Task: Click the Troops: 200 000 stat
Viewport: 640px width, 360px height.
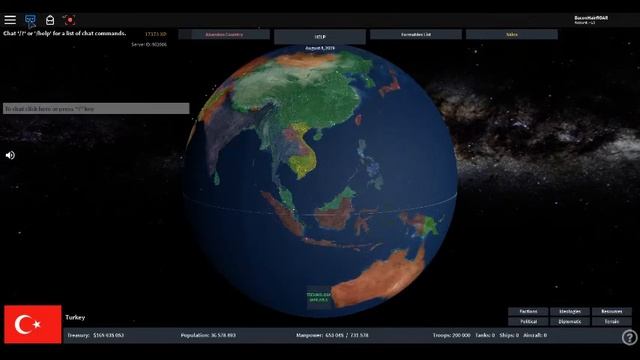Action: point(451,335)
